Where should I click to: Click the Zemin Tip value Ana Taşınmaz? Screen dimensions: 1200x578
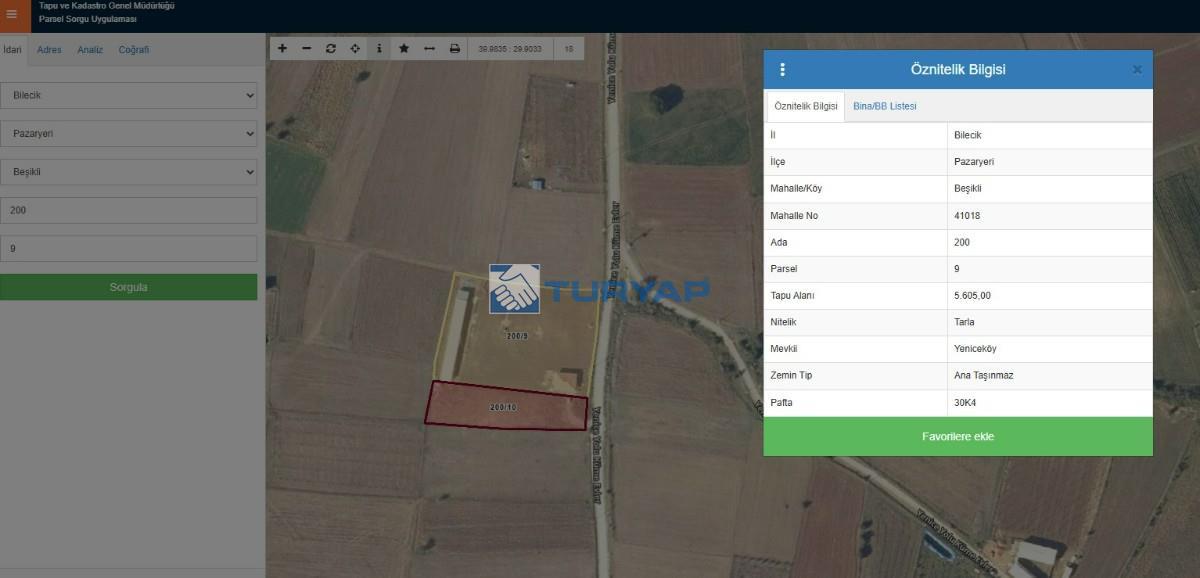[x=984, y=376]
